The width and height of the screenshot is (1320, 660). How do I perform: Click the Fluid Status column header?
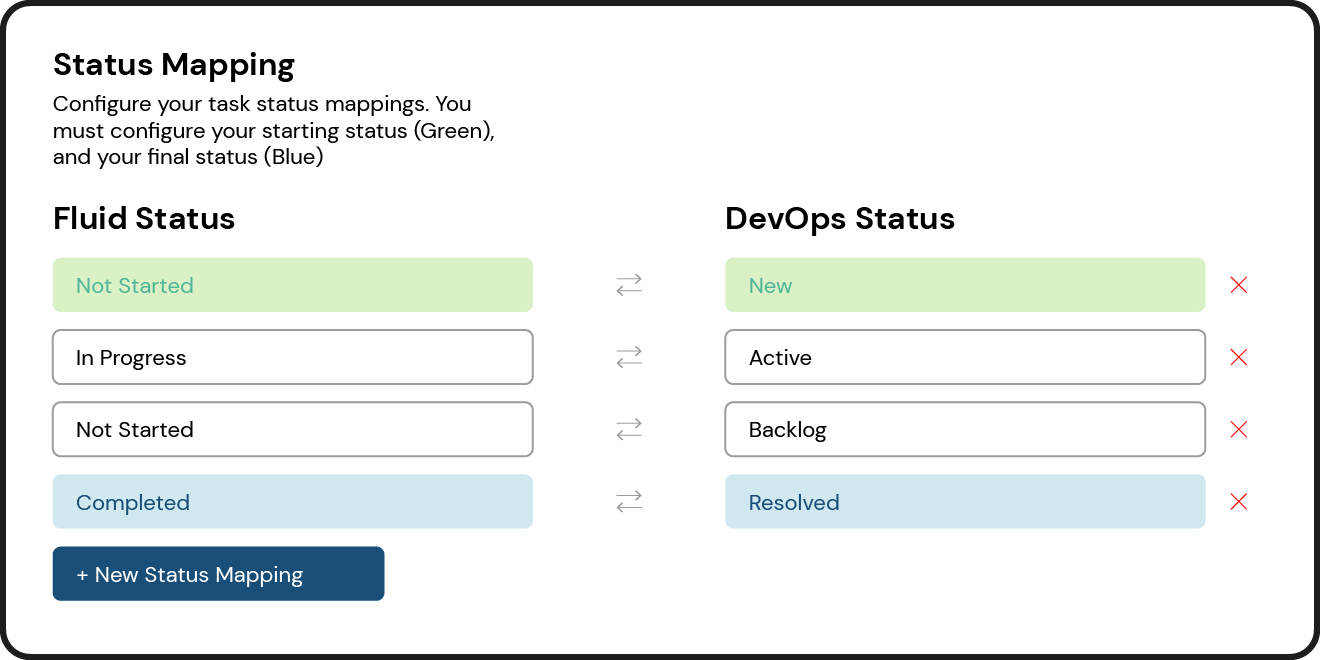[143, 218]
